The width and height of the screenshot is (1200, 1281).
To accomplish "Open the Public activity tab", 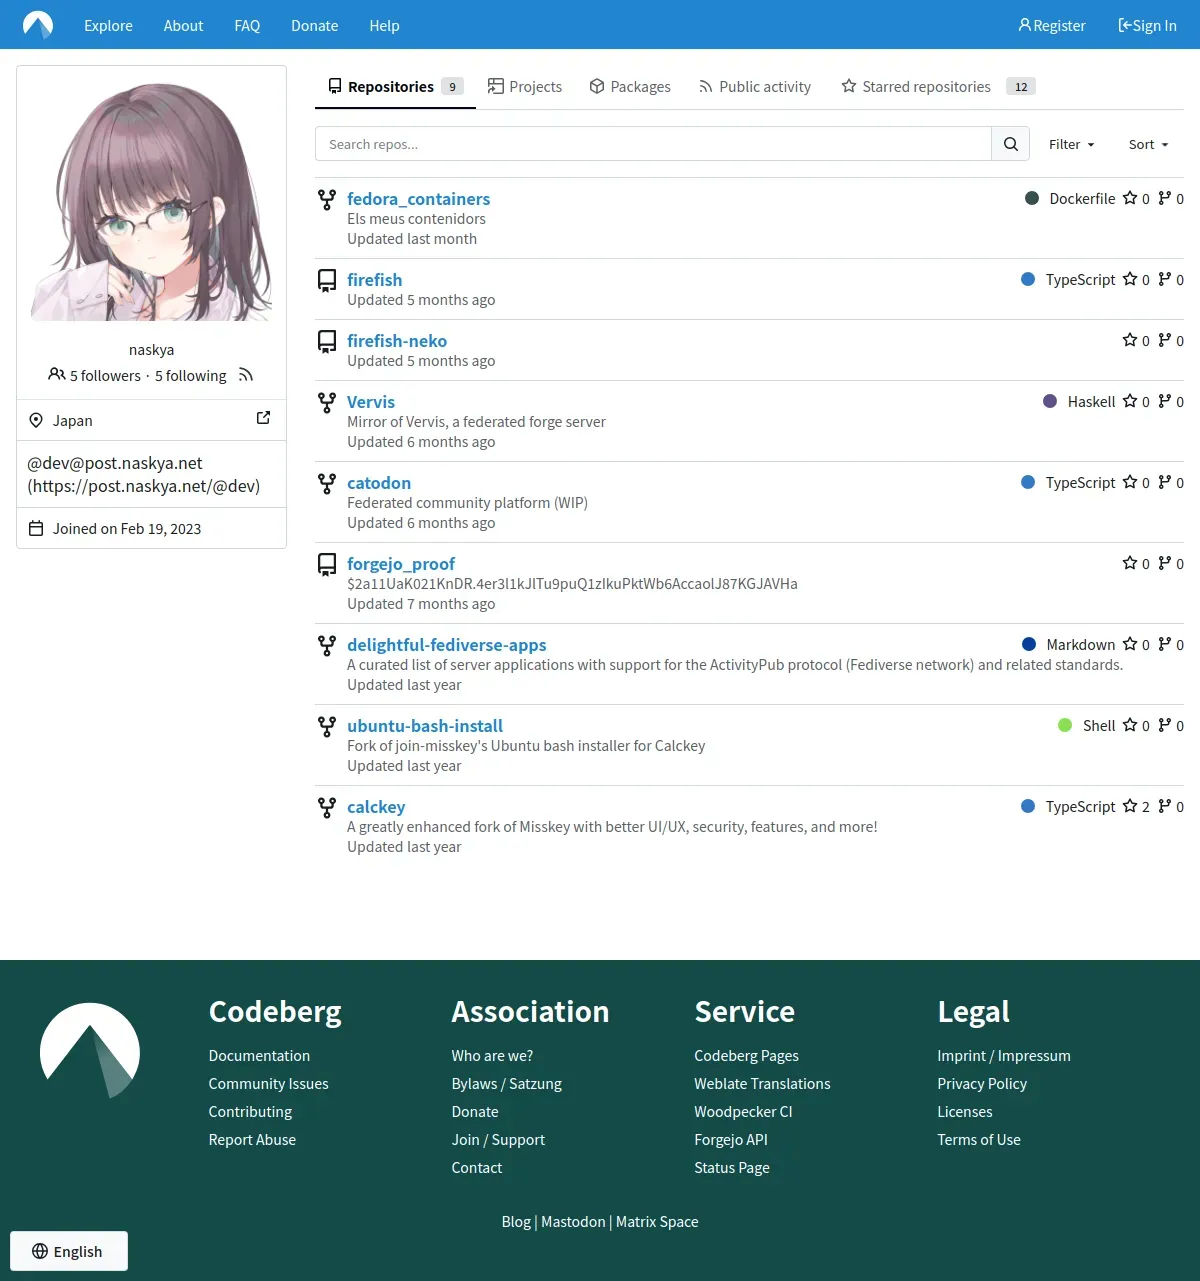I will [x=755, y=87].
